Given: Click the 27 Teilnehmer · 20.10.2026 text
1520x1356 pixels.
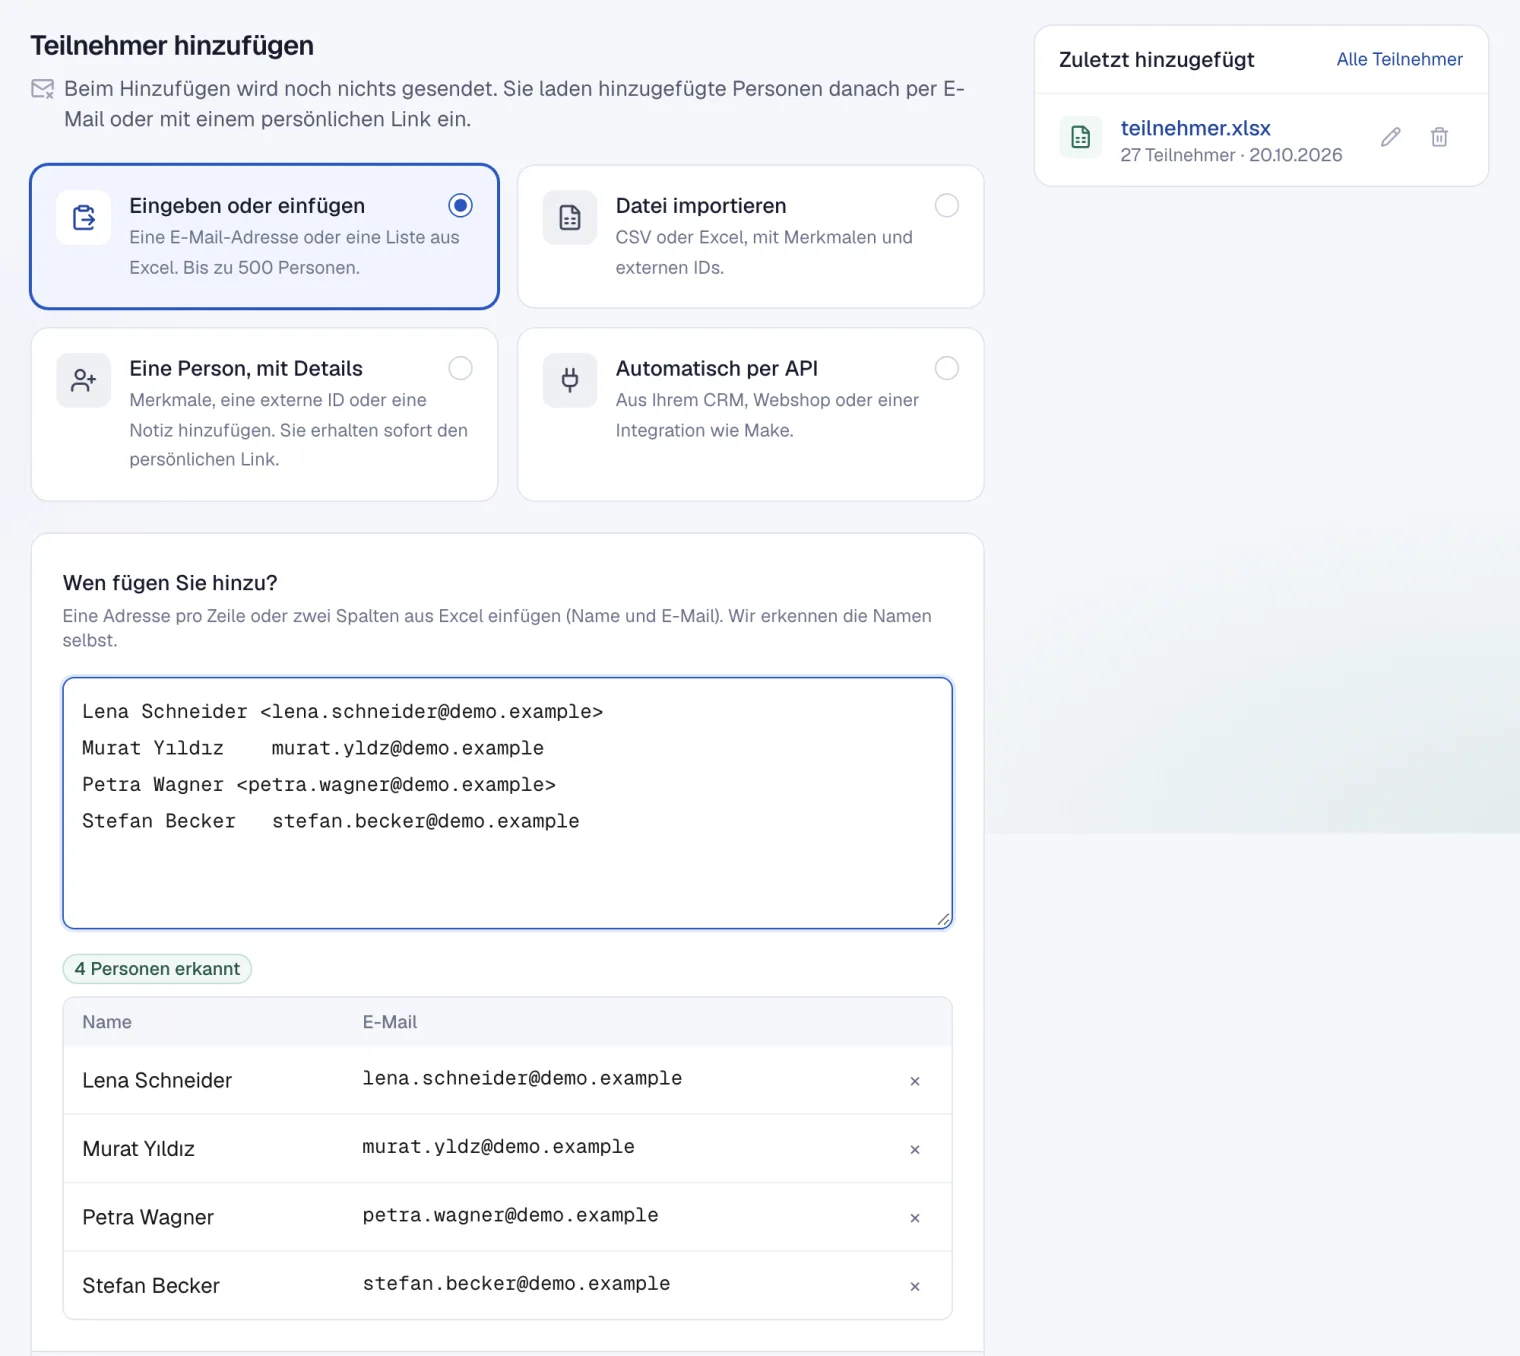Looking at the screenshot, I should point(1231,155).
